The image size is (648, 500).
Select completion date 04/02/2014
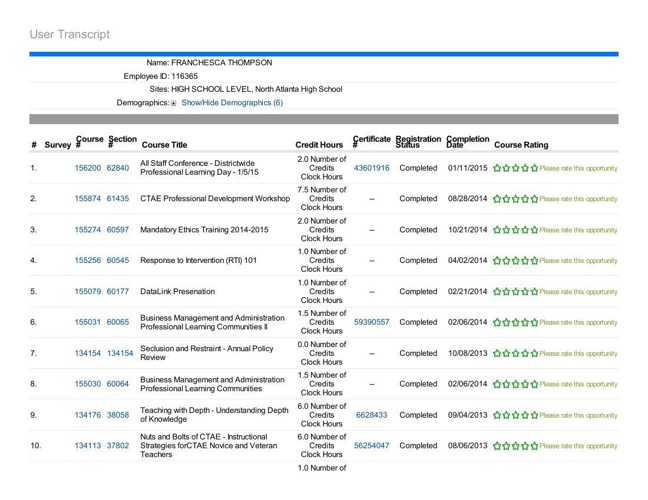click(467, 260)
